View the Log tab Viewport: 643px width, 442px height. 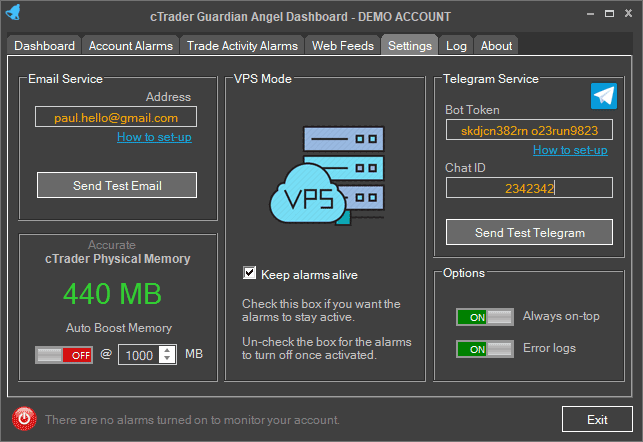(456, 46)
